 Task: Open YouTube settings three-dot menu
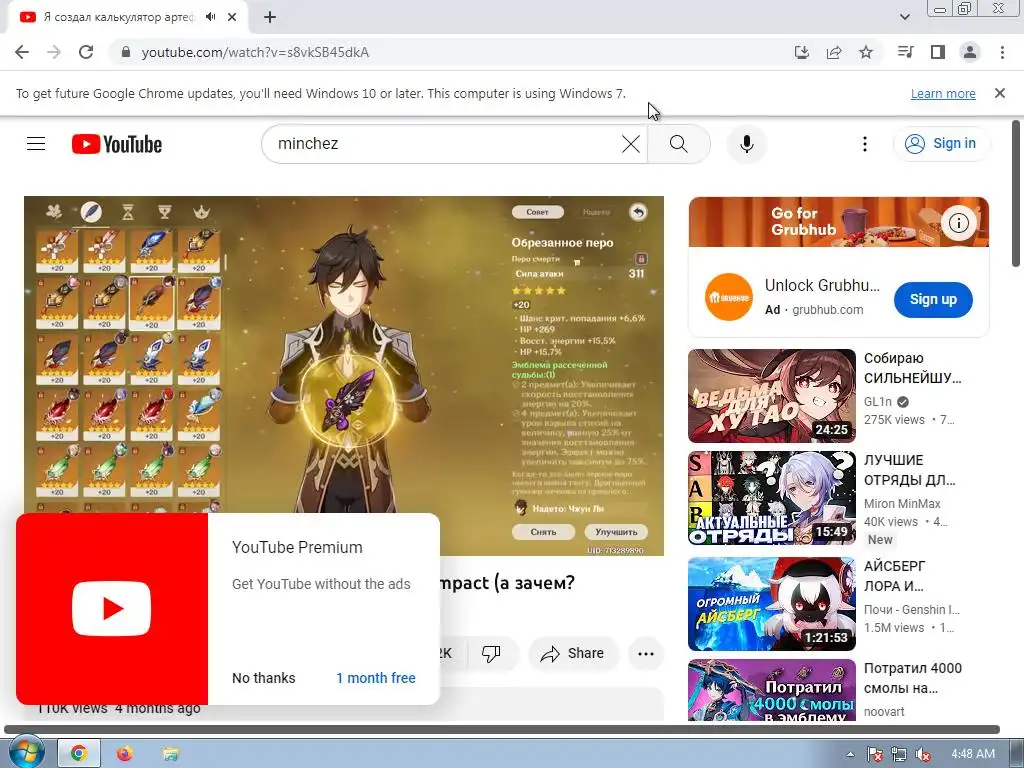click(x=865, y=144)
